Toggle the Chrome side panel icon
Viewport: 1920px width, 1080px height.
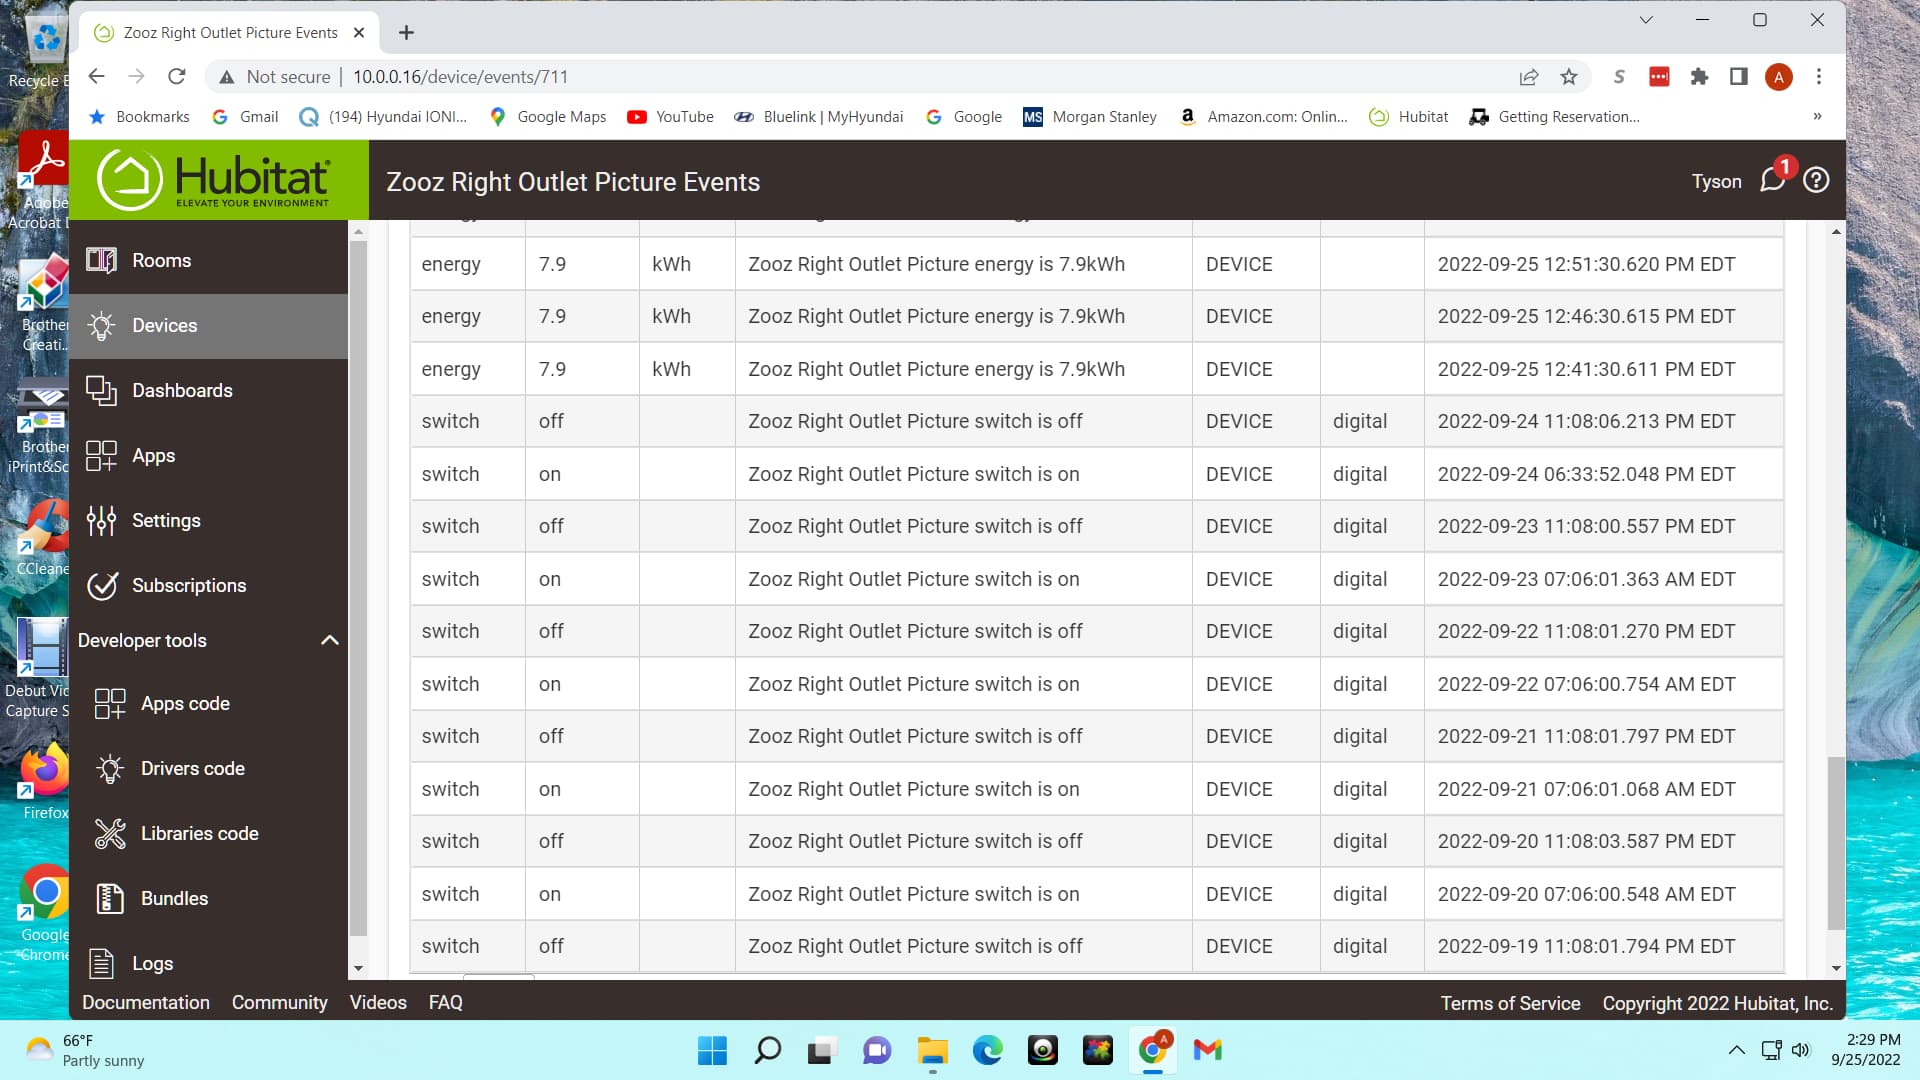pyautogui.click(x=1739, y=77)
